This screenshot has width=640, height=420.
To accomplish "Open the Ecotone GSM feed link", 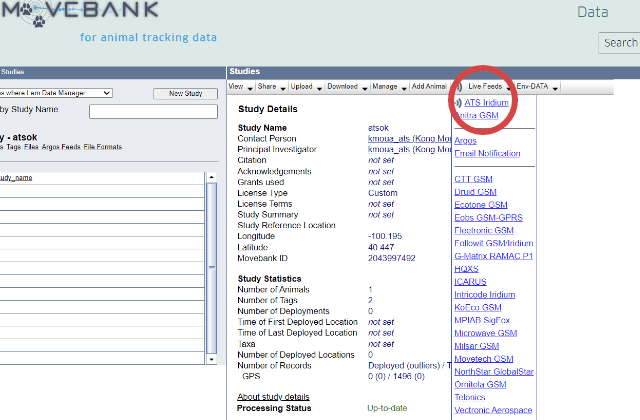I will [481, 205].
